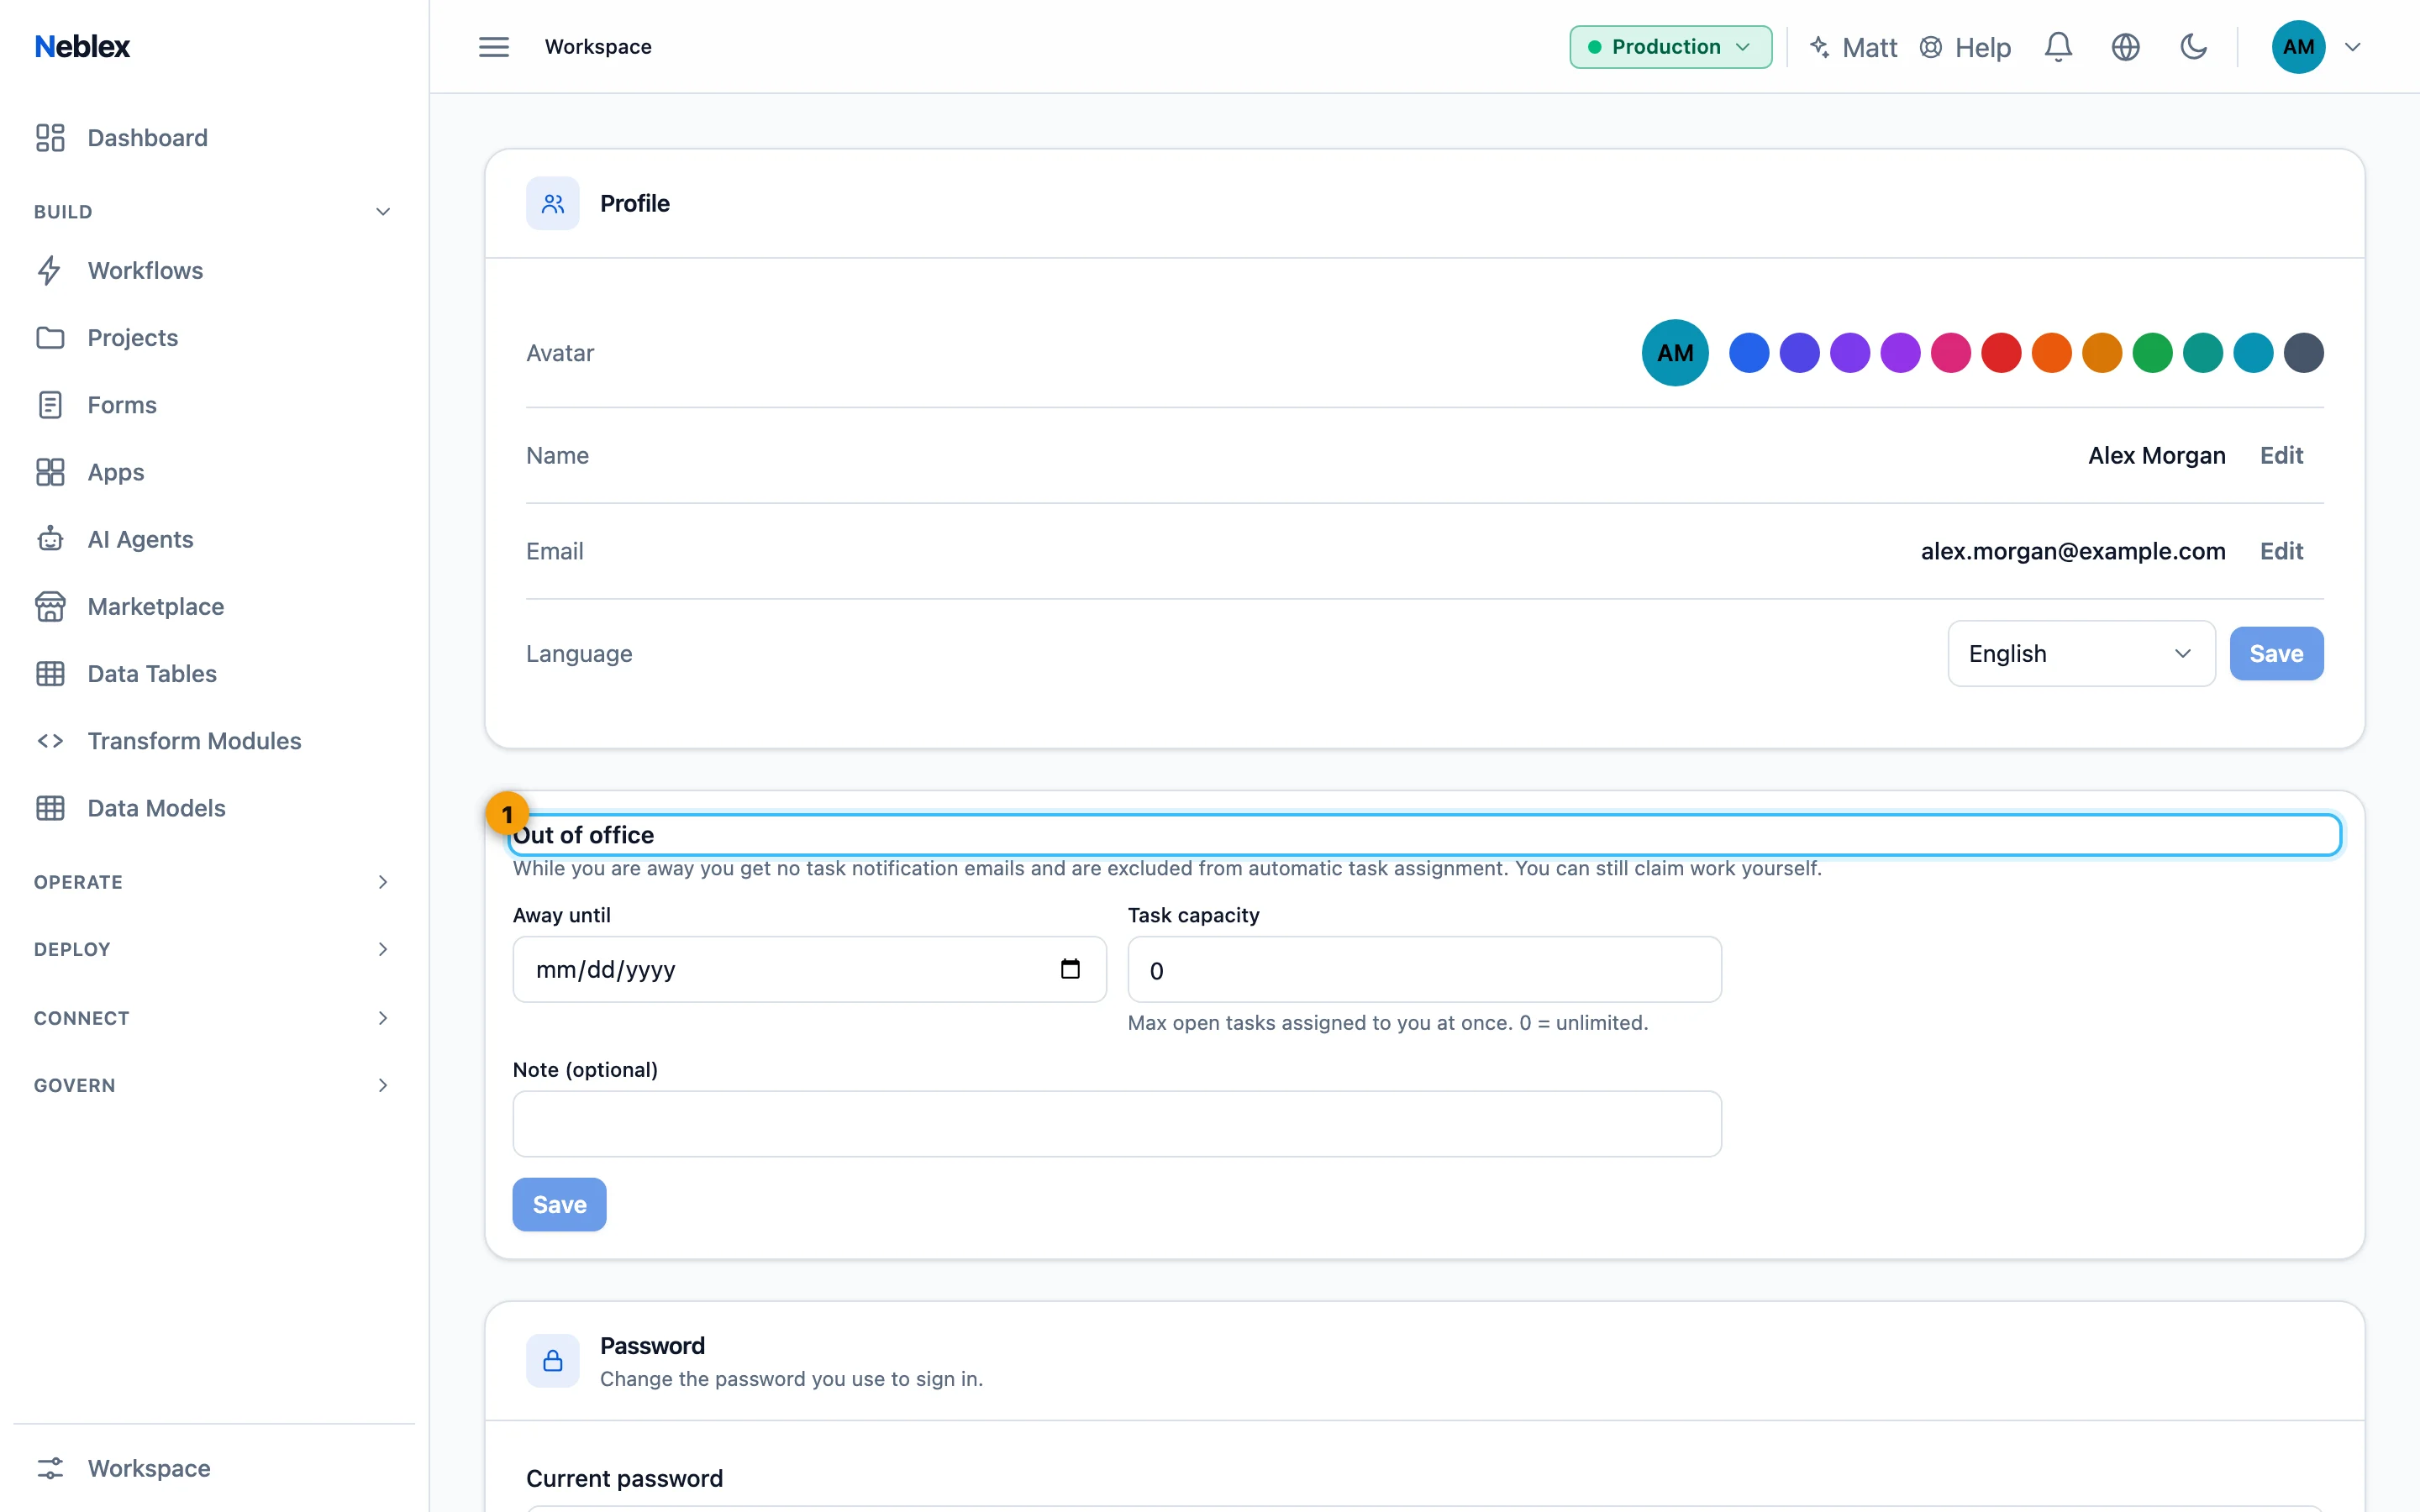Open the AM user account menu
Viewport: 2420px width, 1512px height.
coord(2316,47)
